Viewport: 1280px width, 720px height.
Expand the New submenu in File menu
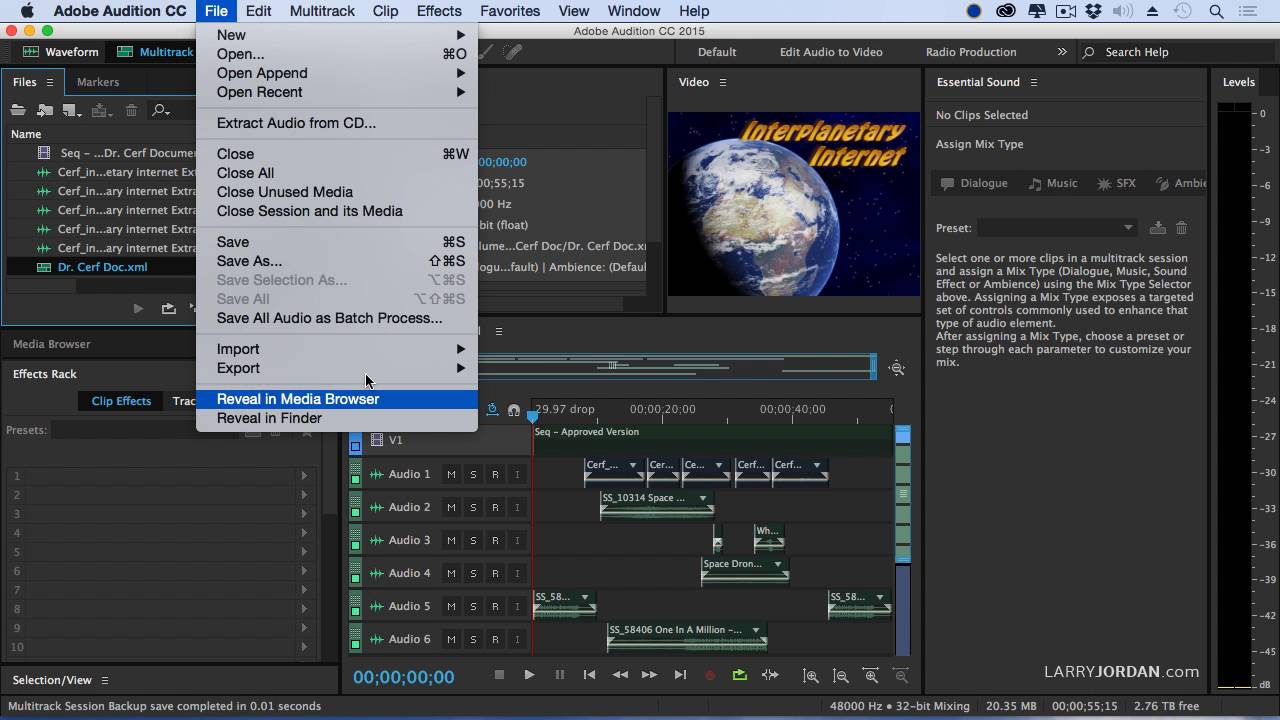pyautogui.click(x=337, y=35)
